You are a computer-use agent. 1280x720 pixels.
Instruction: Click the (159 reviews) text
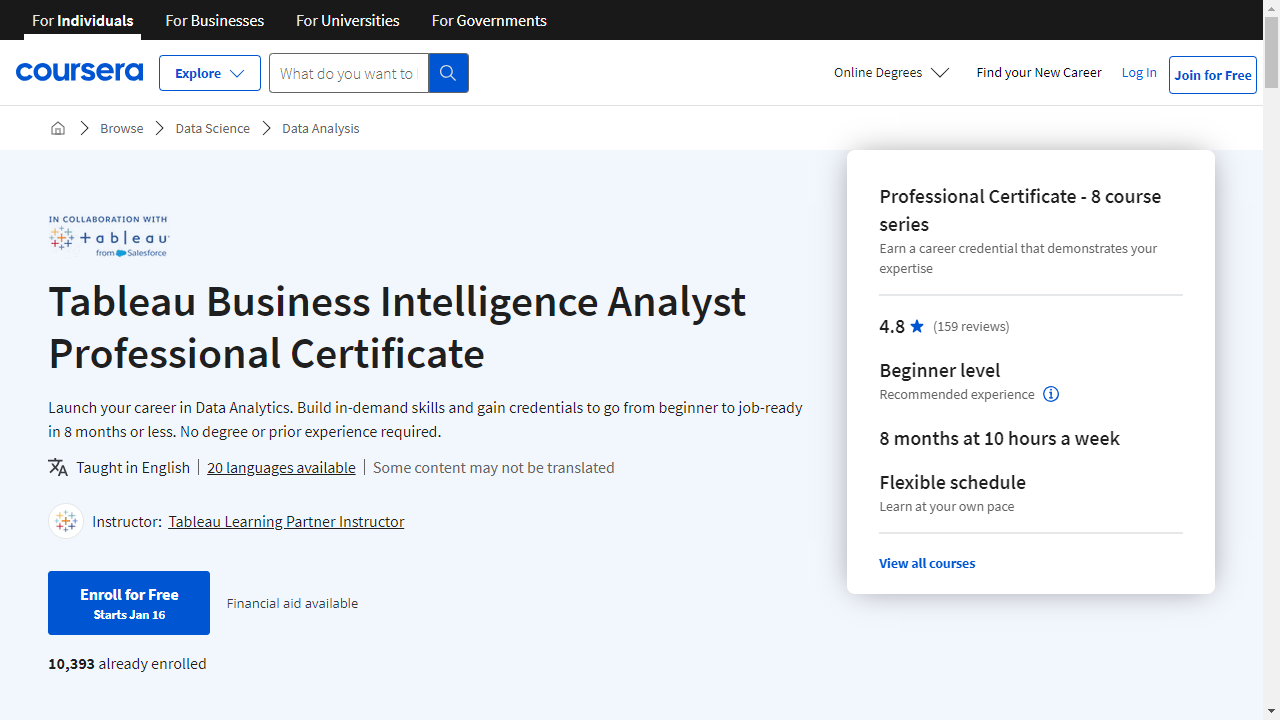[971, 326]
